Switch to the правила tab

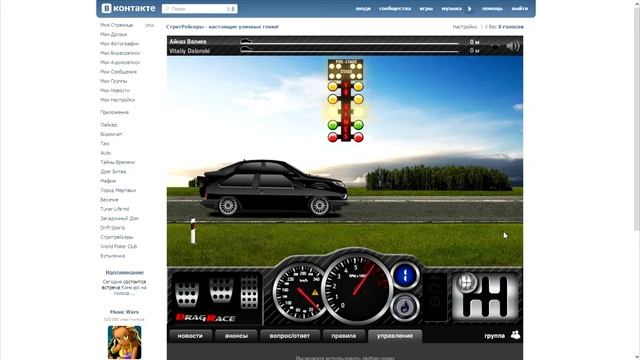click(344, 336)
